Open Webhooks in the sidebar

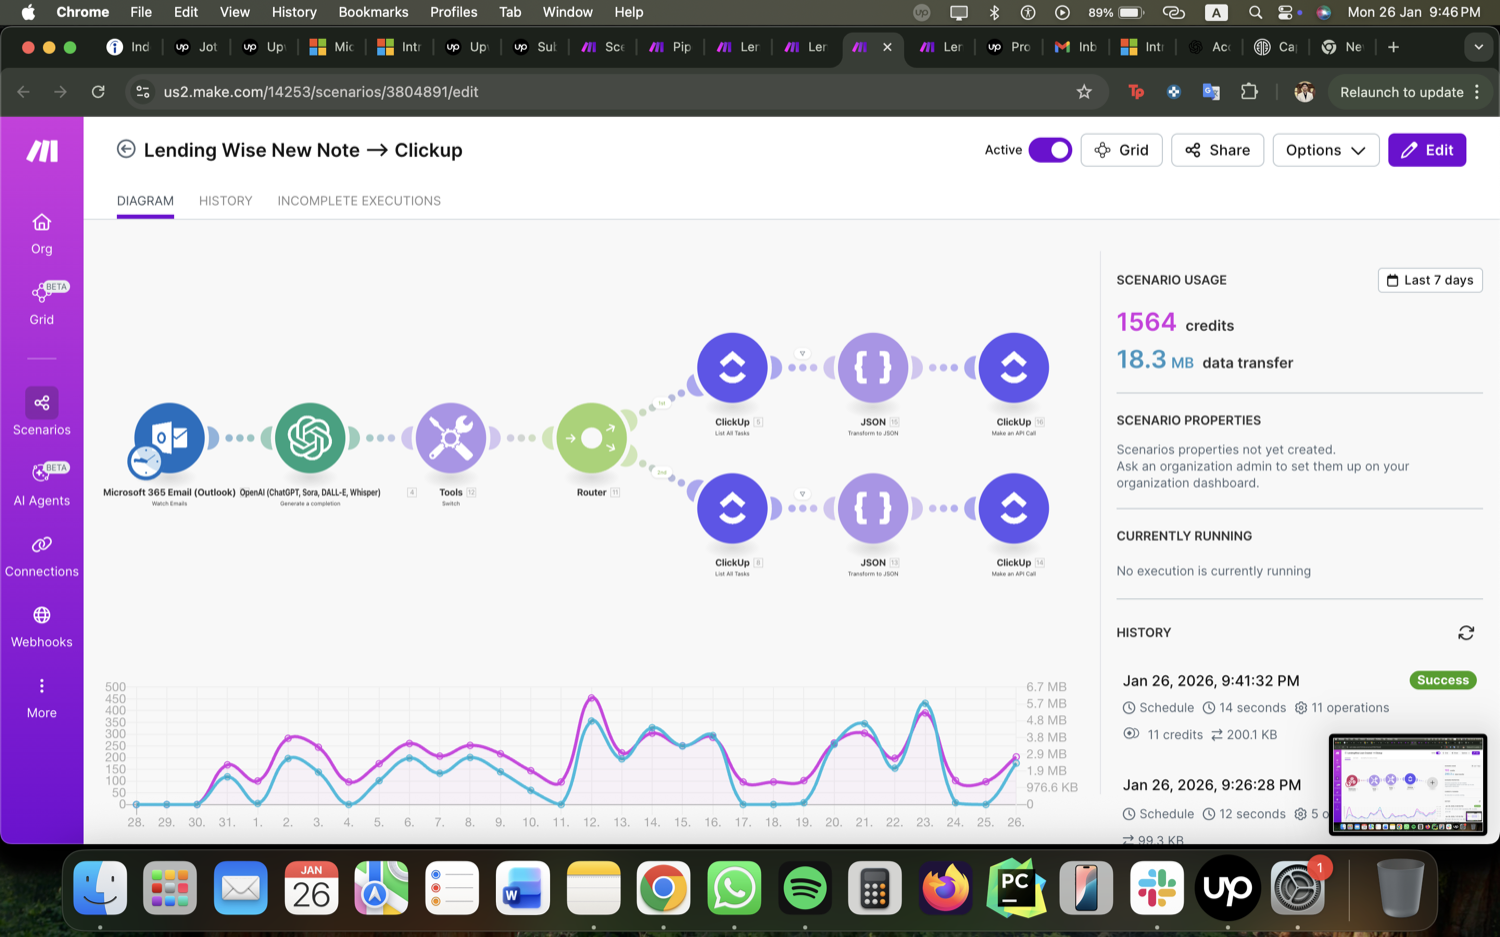click(x=42, y=626)
